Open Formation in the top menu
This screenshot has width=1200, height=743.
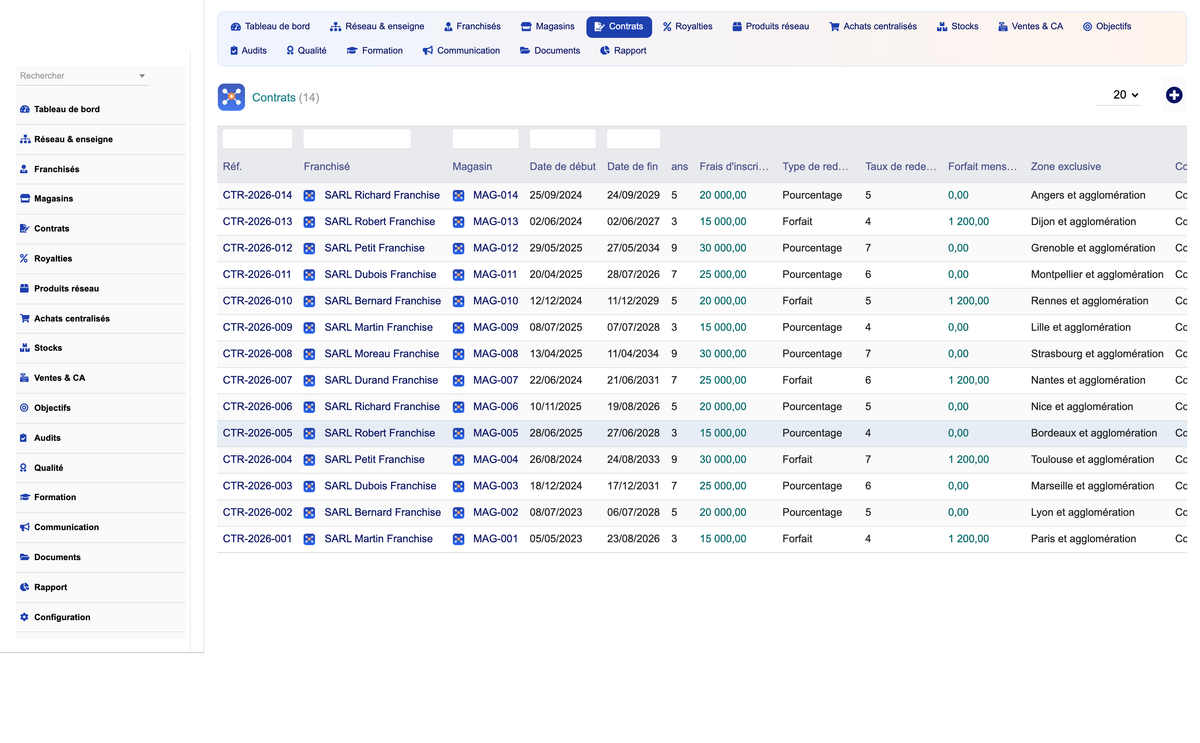[375, 51]
